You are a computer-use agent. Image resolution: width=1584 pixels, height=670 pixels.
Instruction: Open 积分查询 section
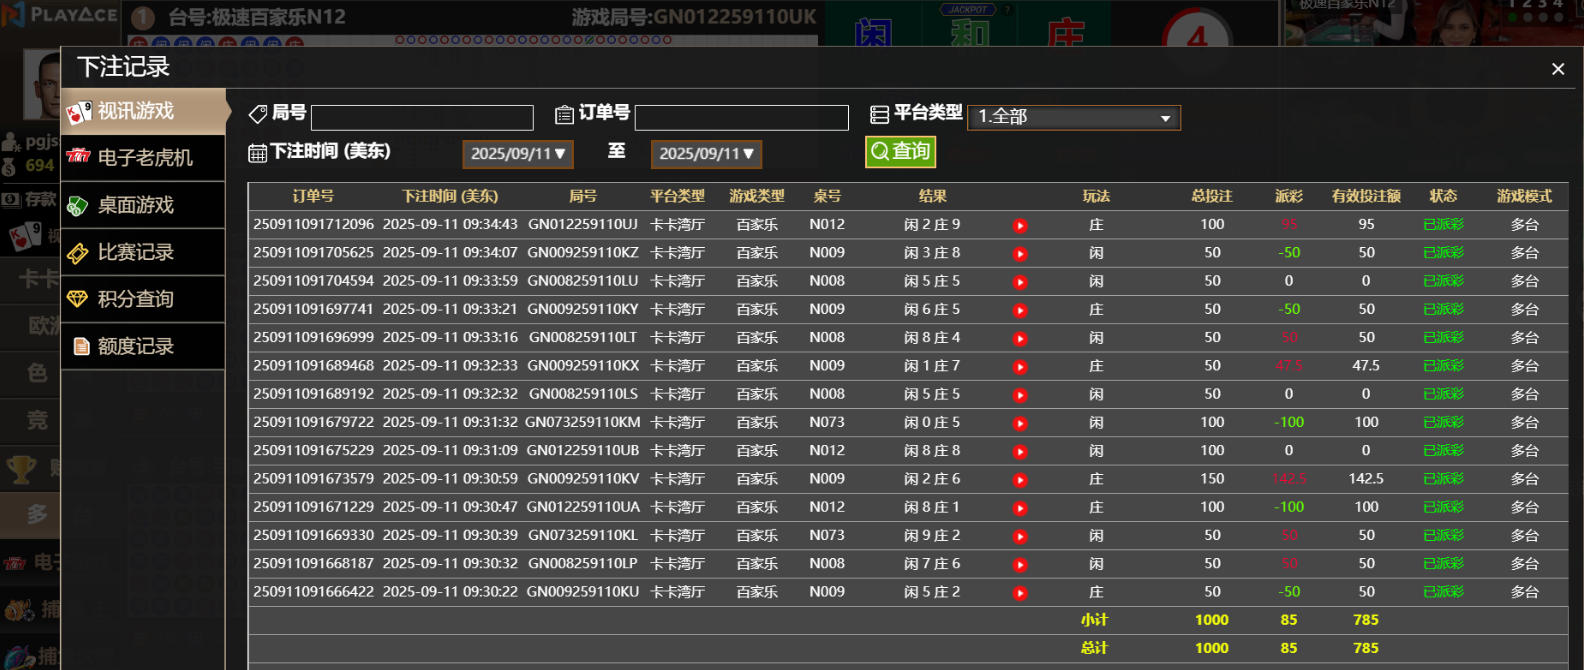(x=143, y=299)
